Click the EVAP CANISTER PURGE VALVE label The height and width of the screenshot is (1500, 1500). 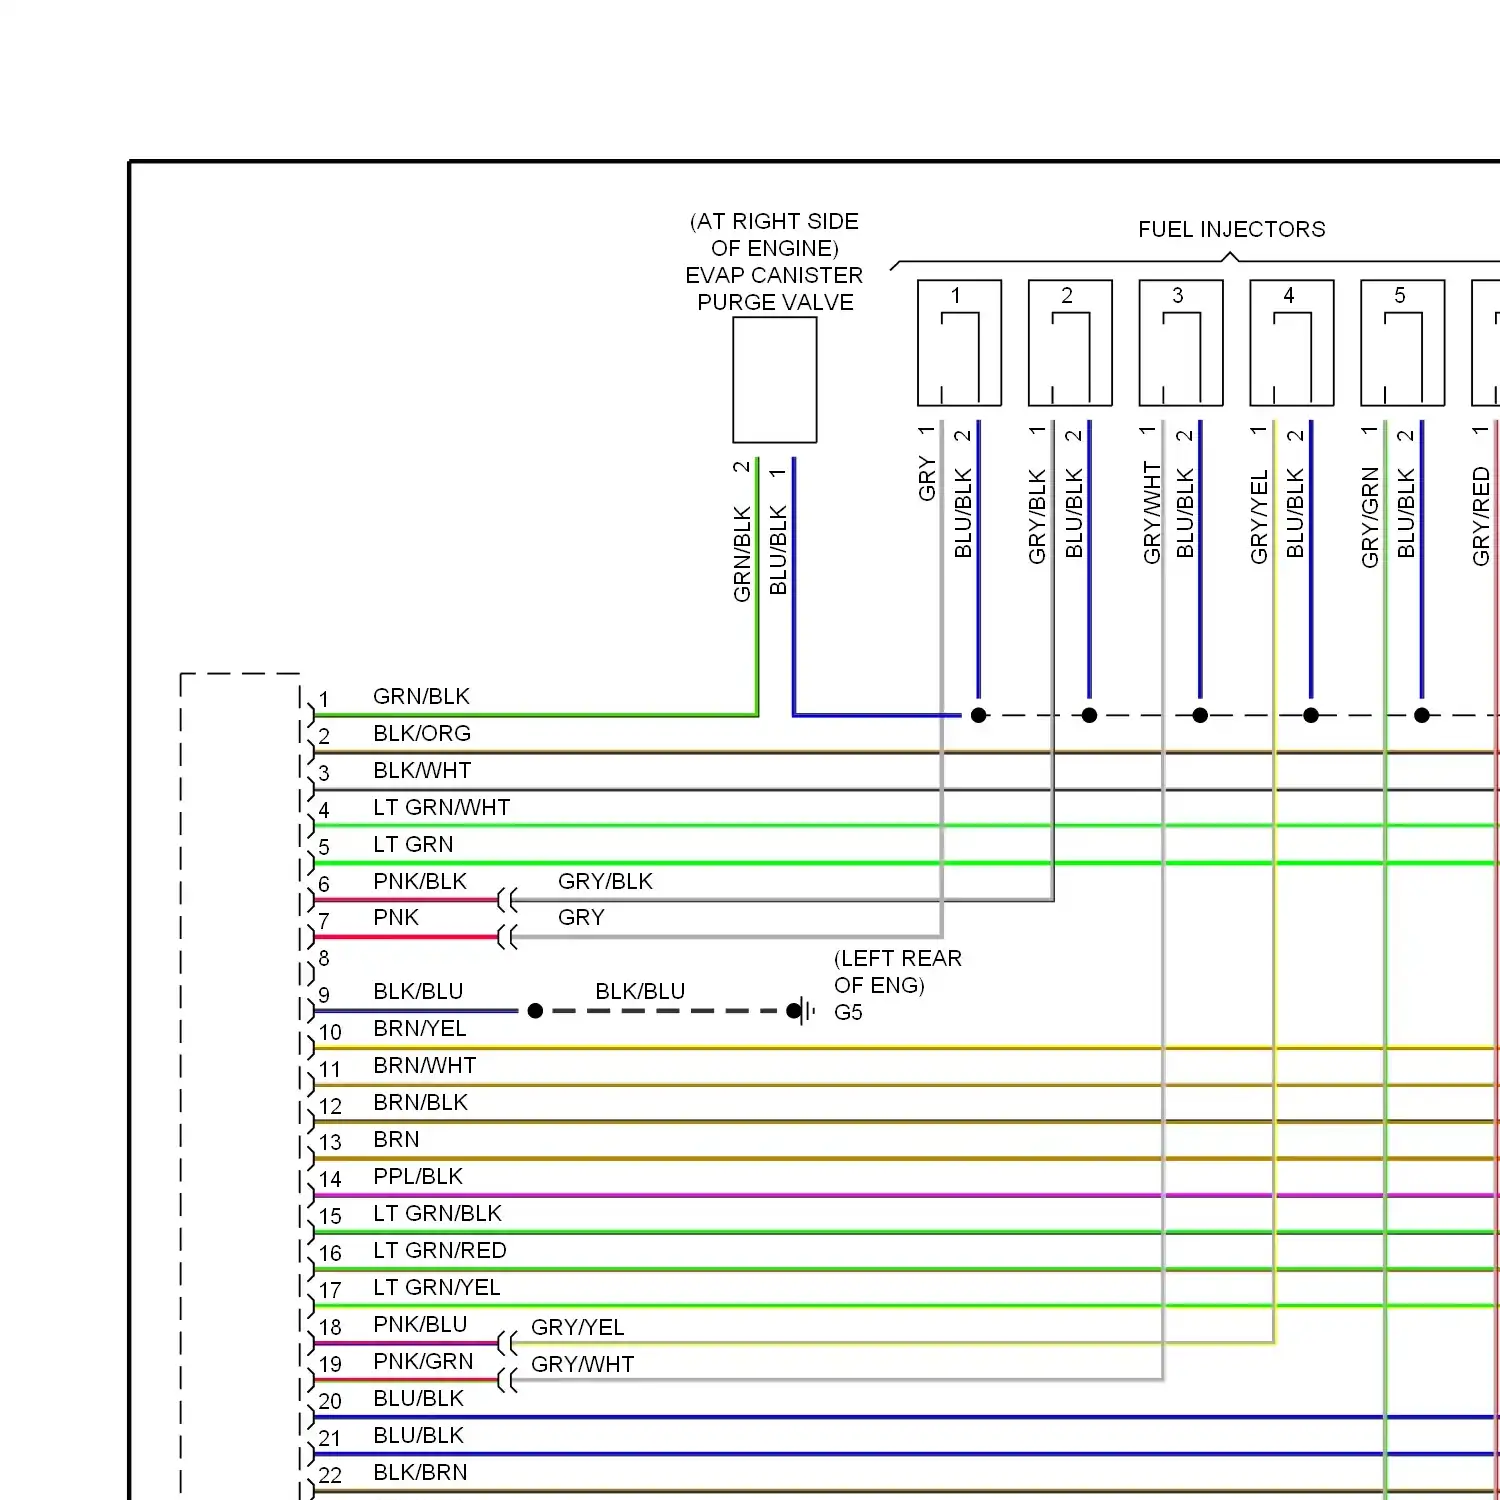click(774, 289)
